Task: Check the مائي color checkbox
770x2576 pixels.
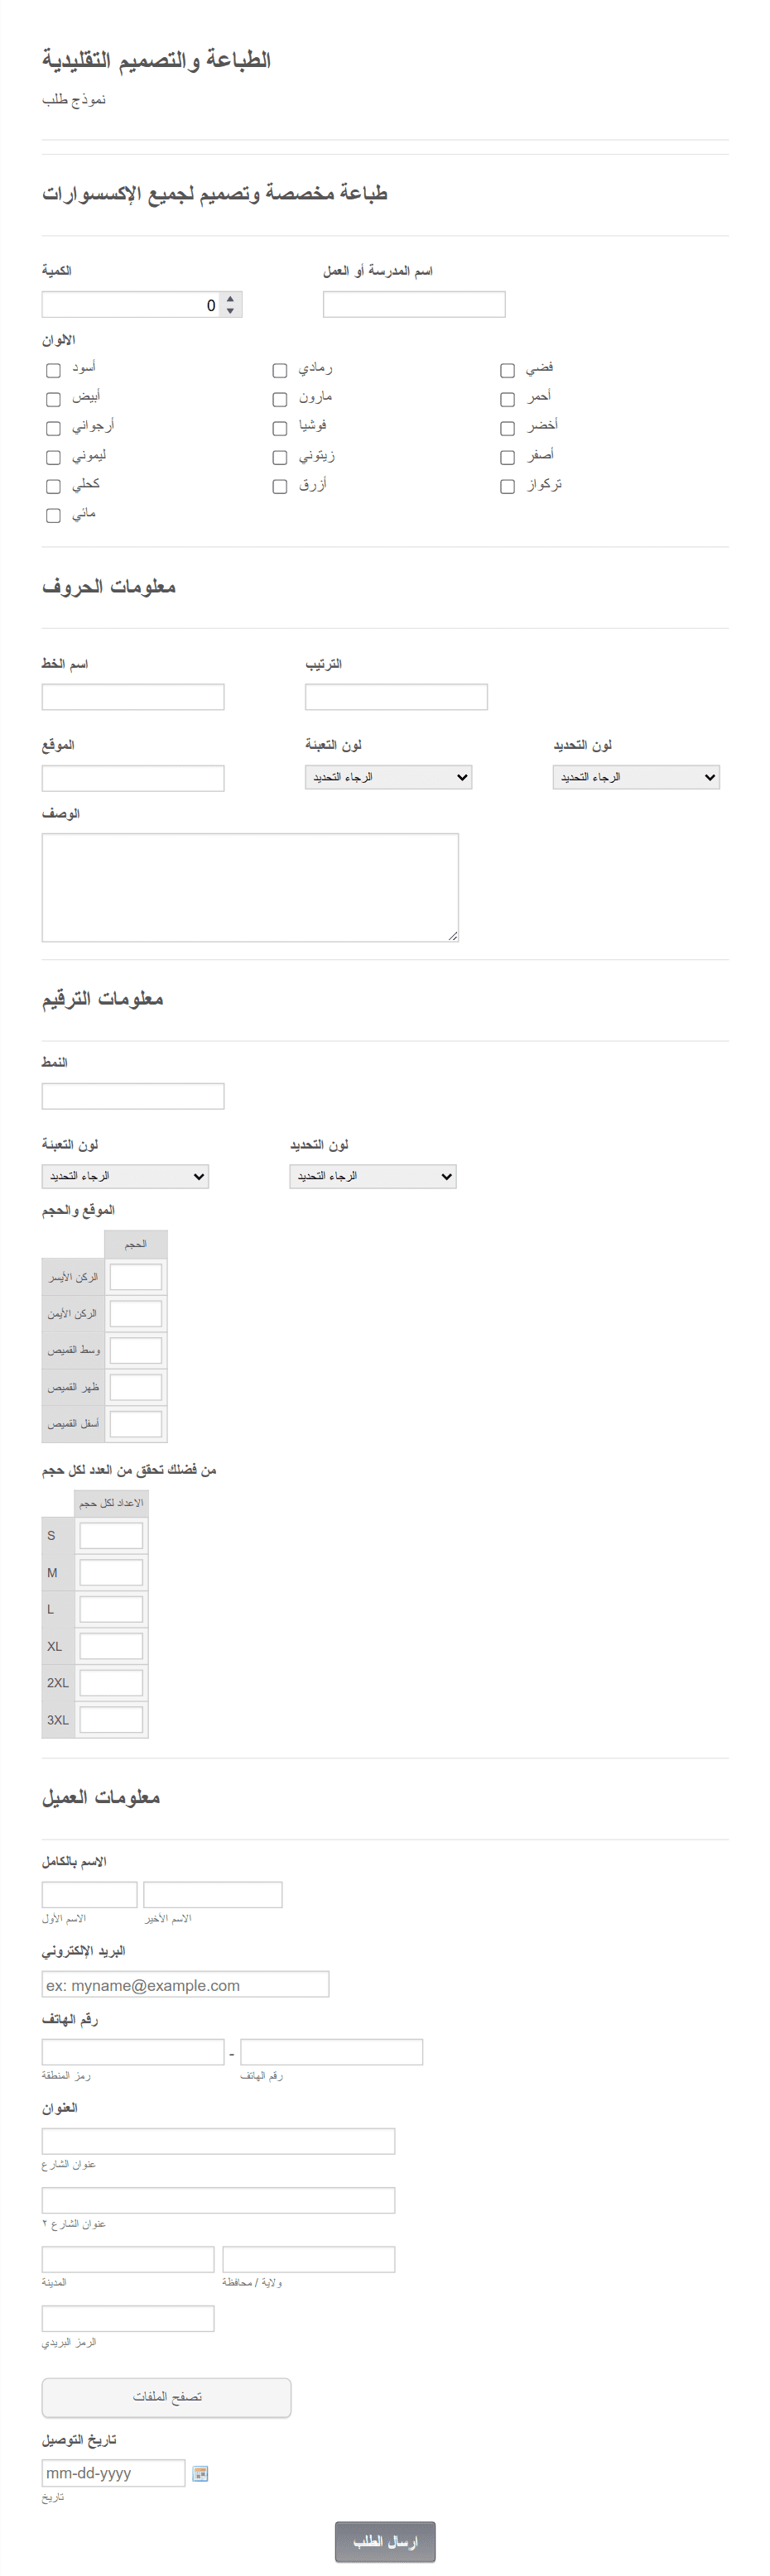Action: point(53,515)
